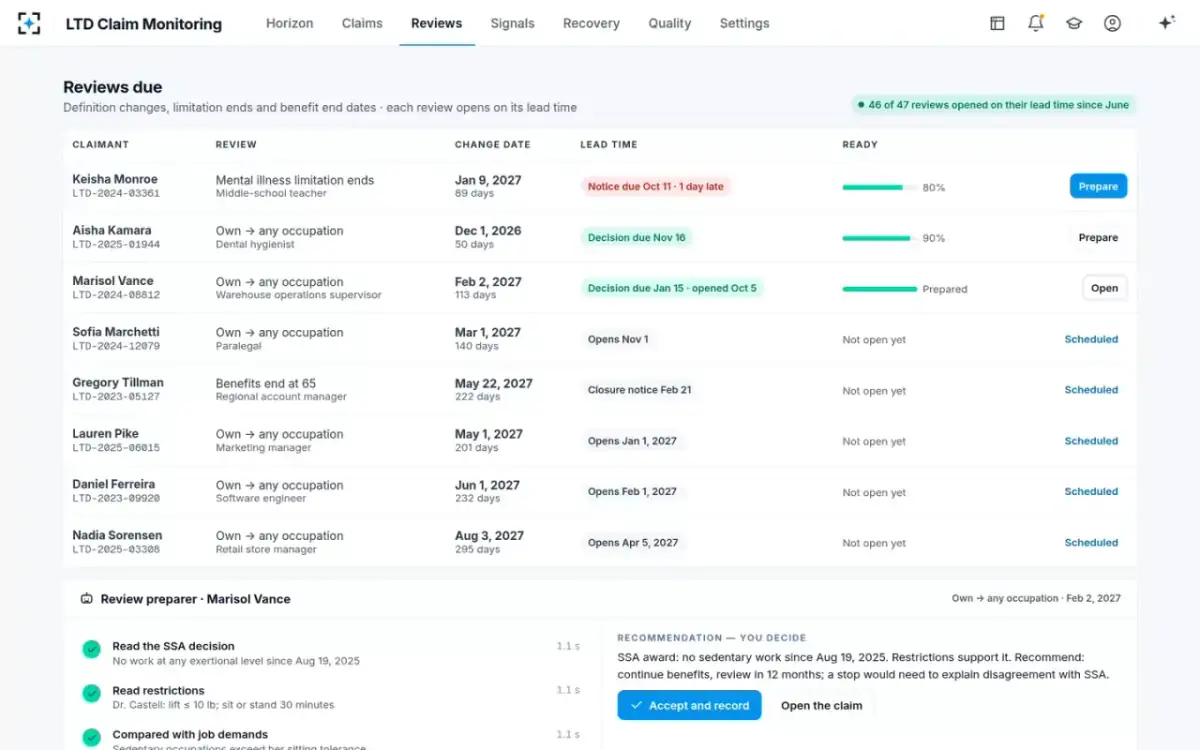Click Prepare for Aisha Kamara
Image resolution: width=1200 pixels, height=750 pixels.
1098,238
